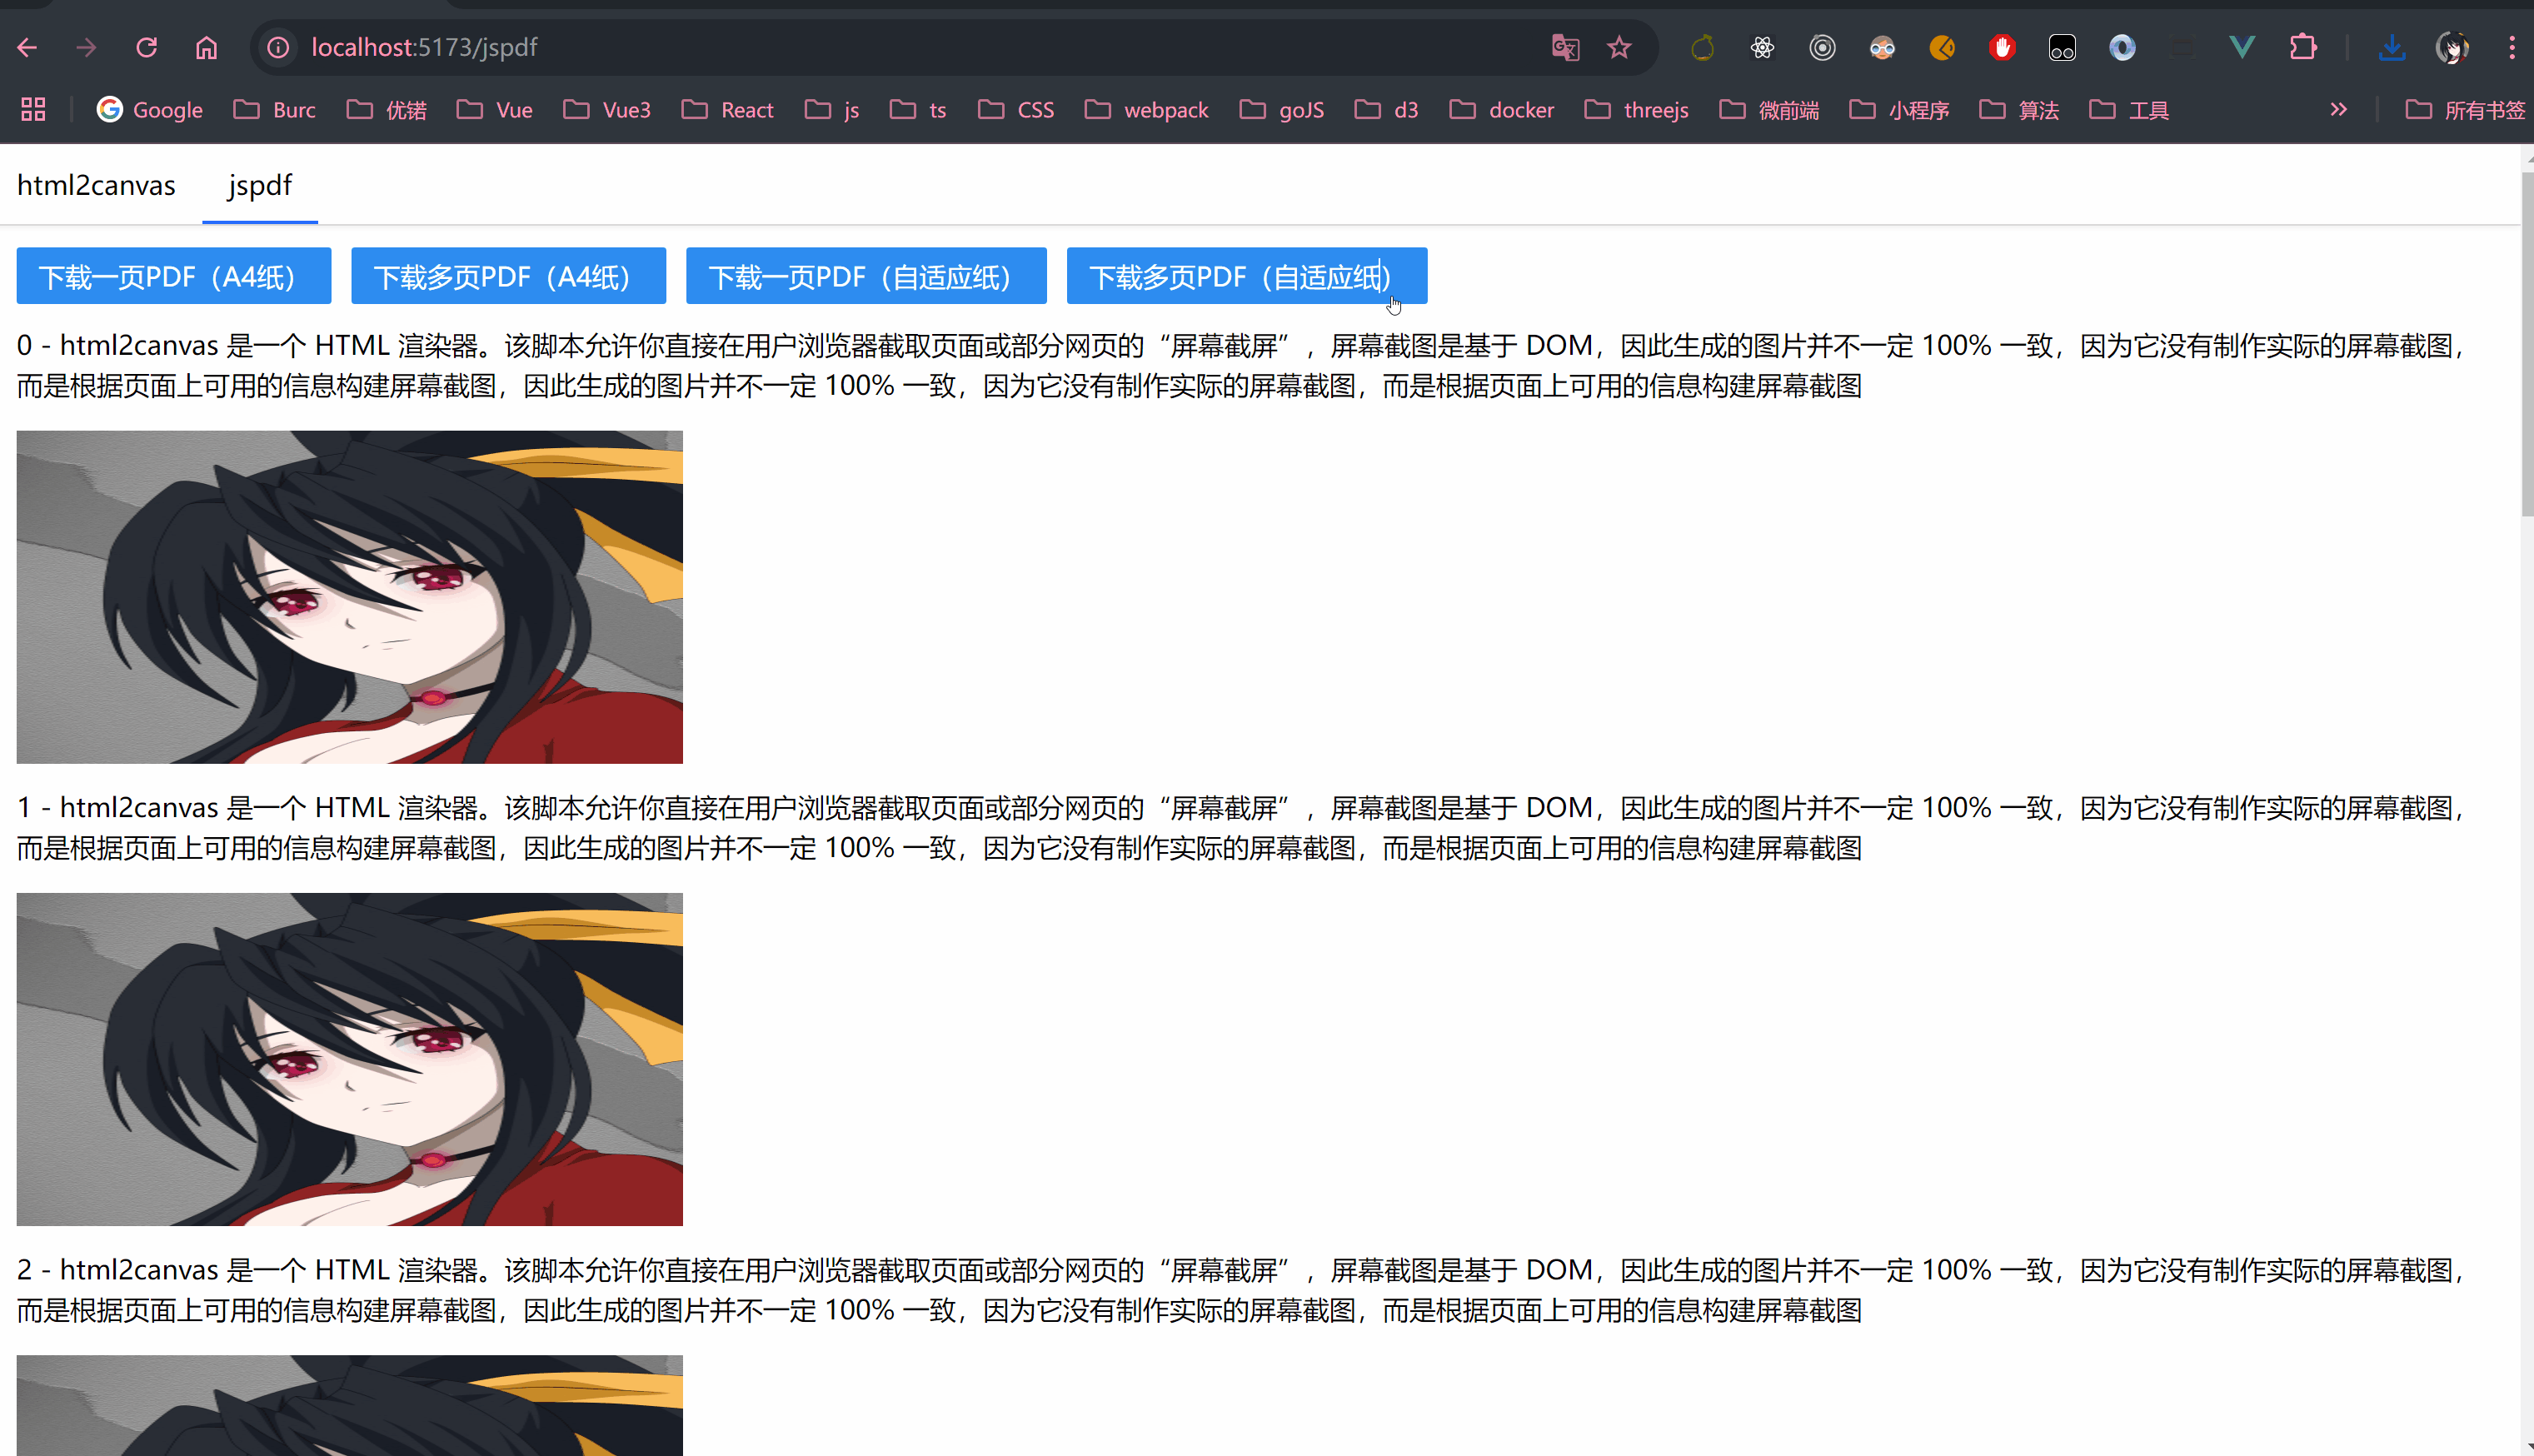Open the webpack bookmark folder
This screenshot has width=2534, height=1456.
click(x=1145, y=110)
